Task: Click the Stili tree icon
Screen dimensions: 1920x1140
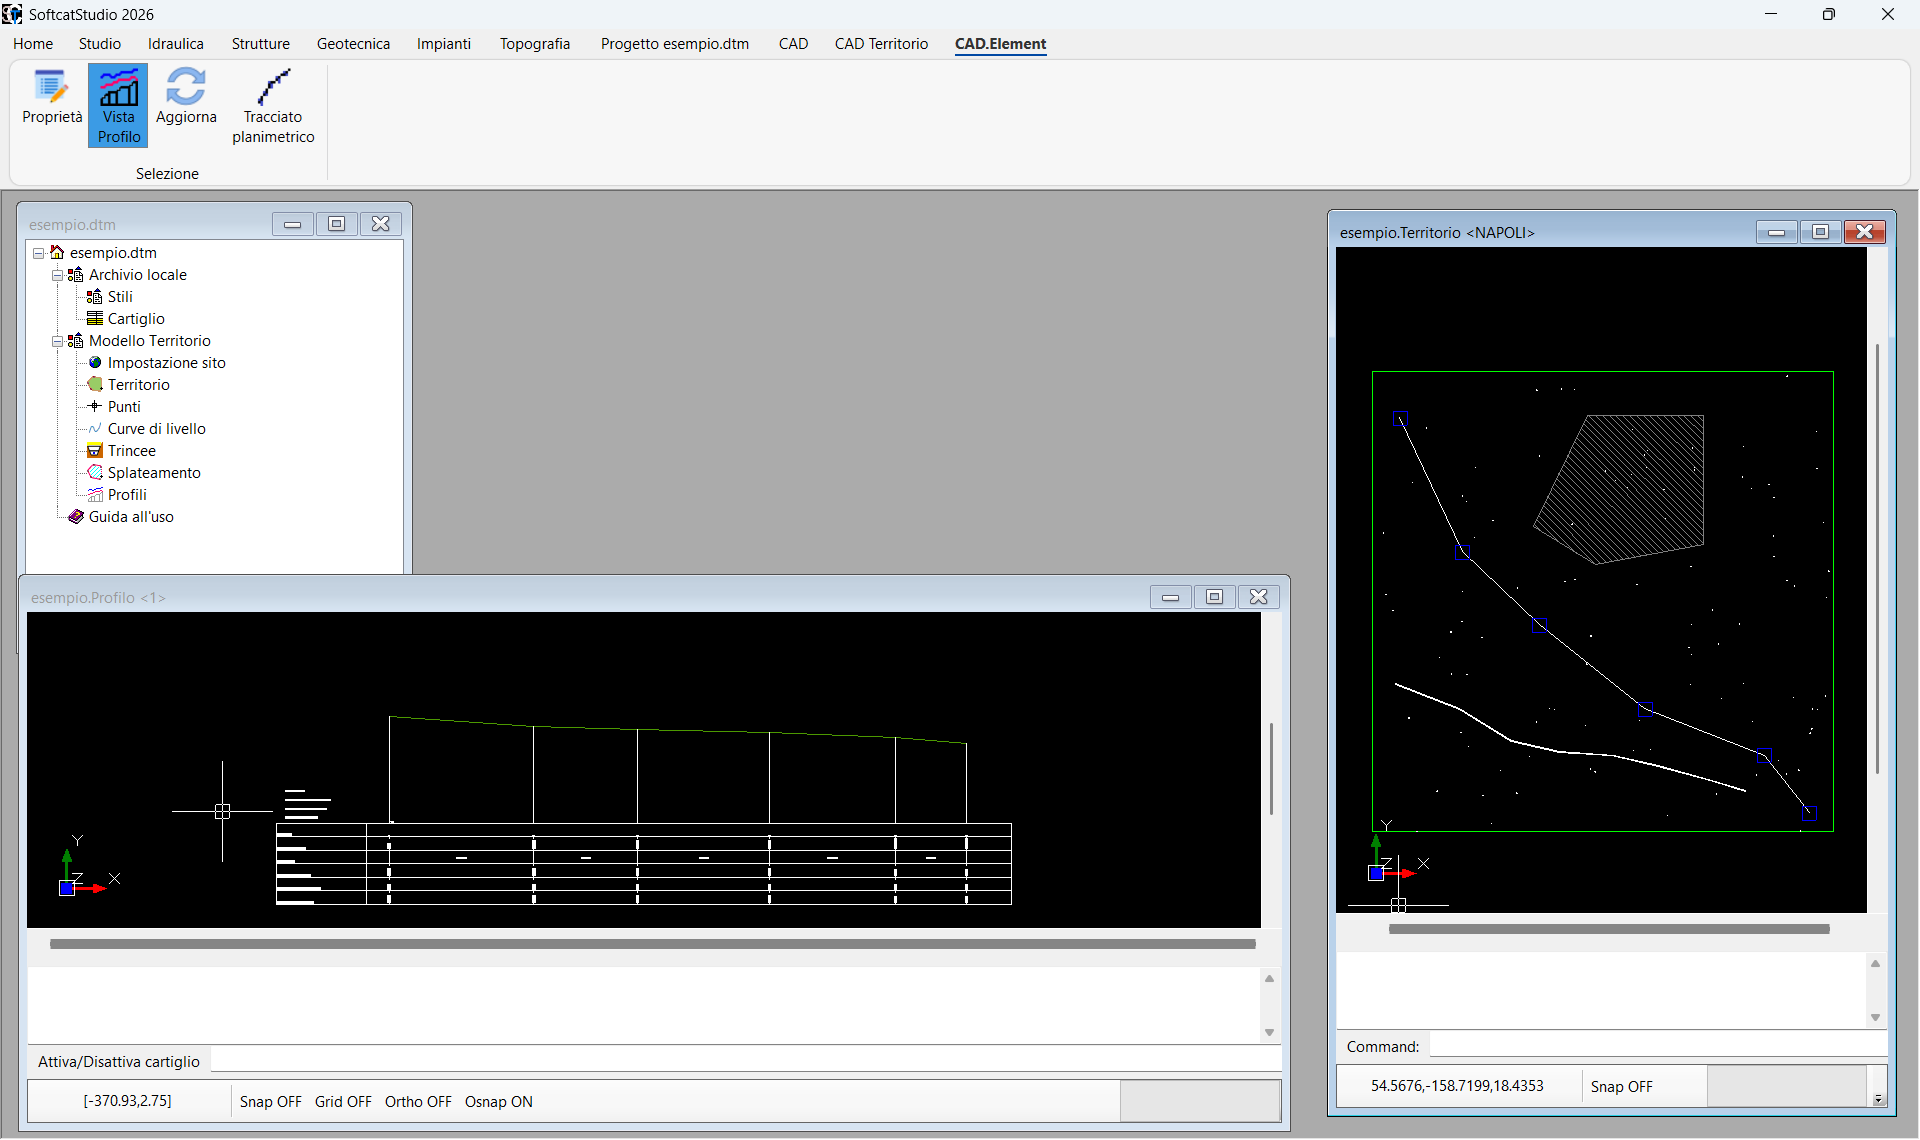Action: click(95, 297)
